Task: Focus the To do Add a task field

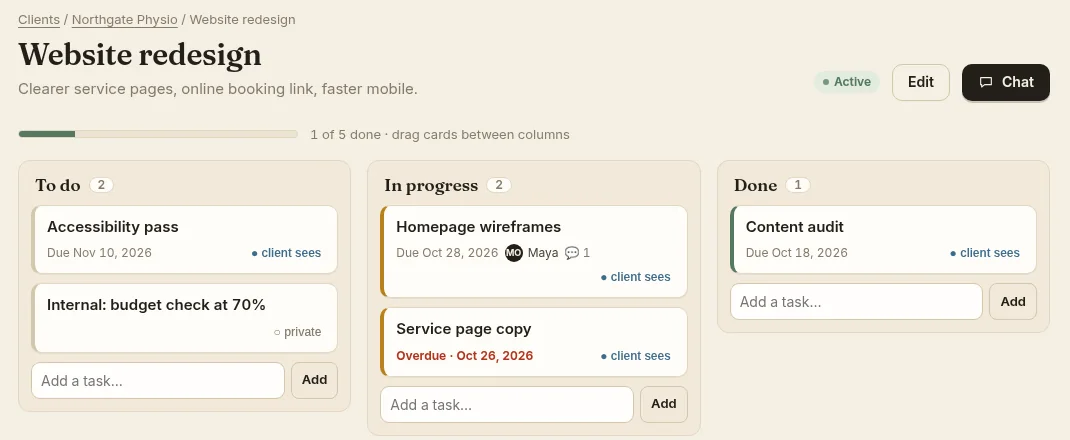Action: (158, 381)
